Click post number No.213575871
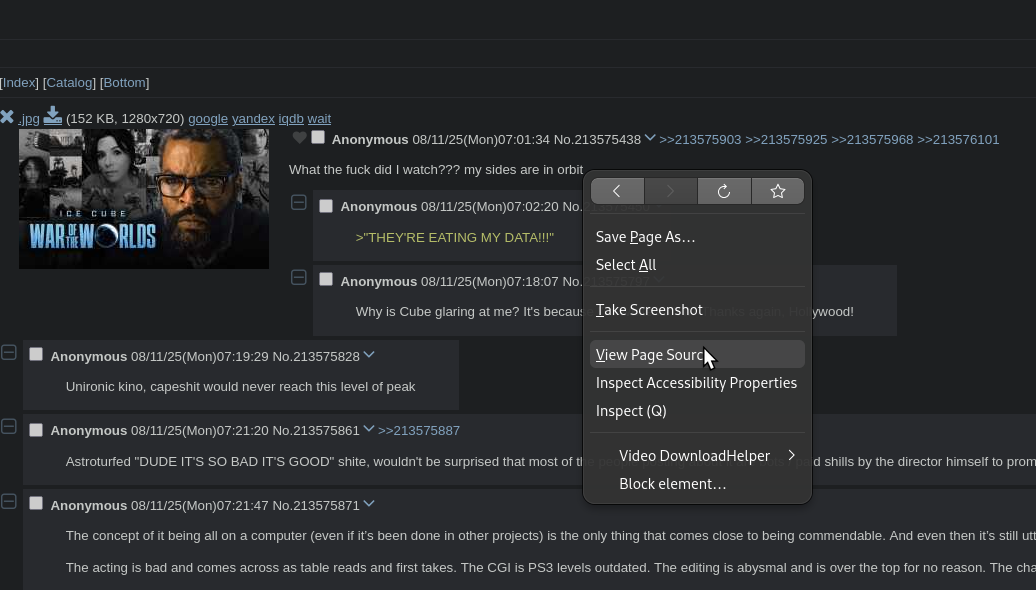 (316, 505)
